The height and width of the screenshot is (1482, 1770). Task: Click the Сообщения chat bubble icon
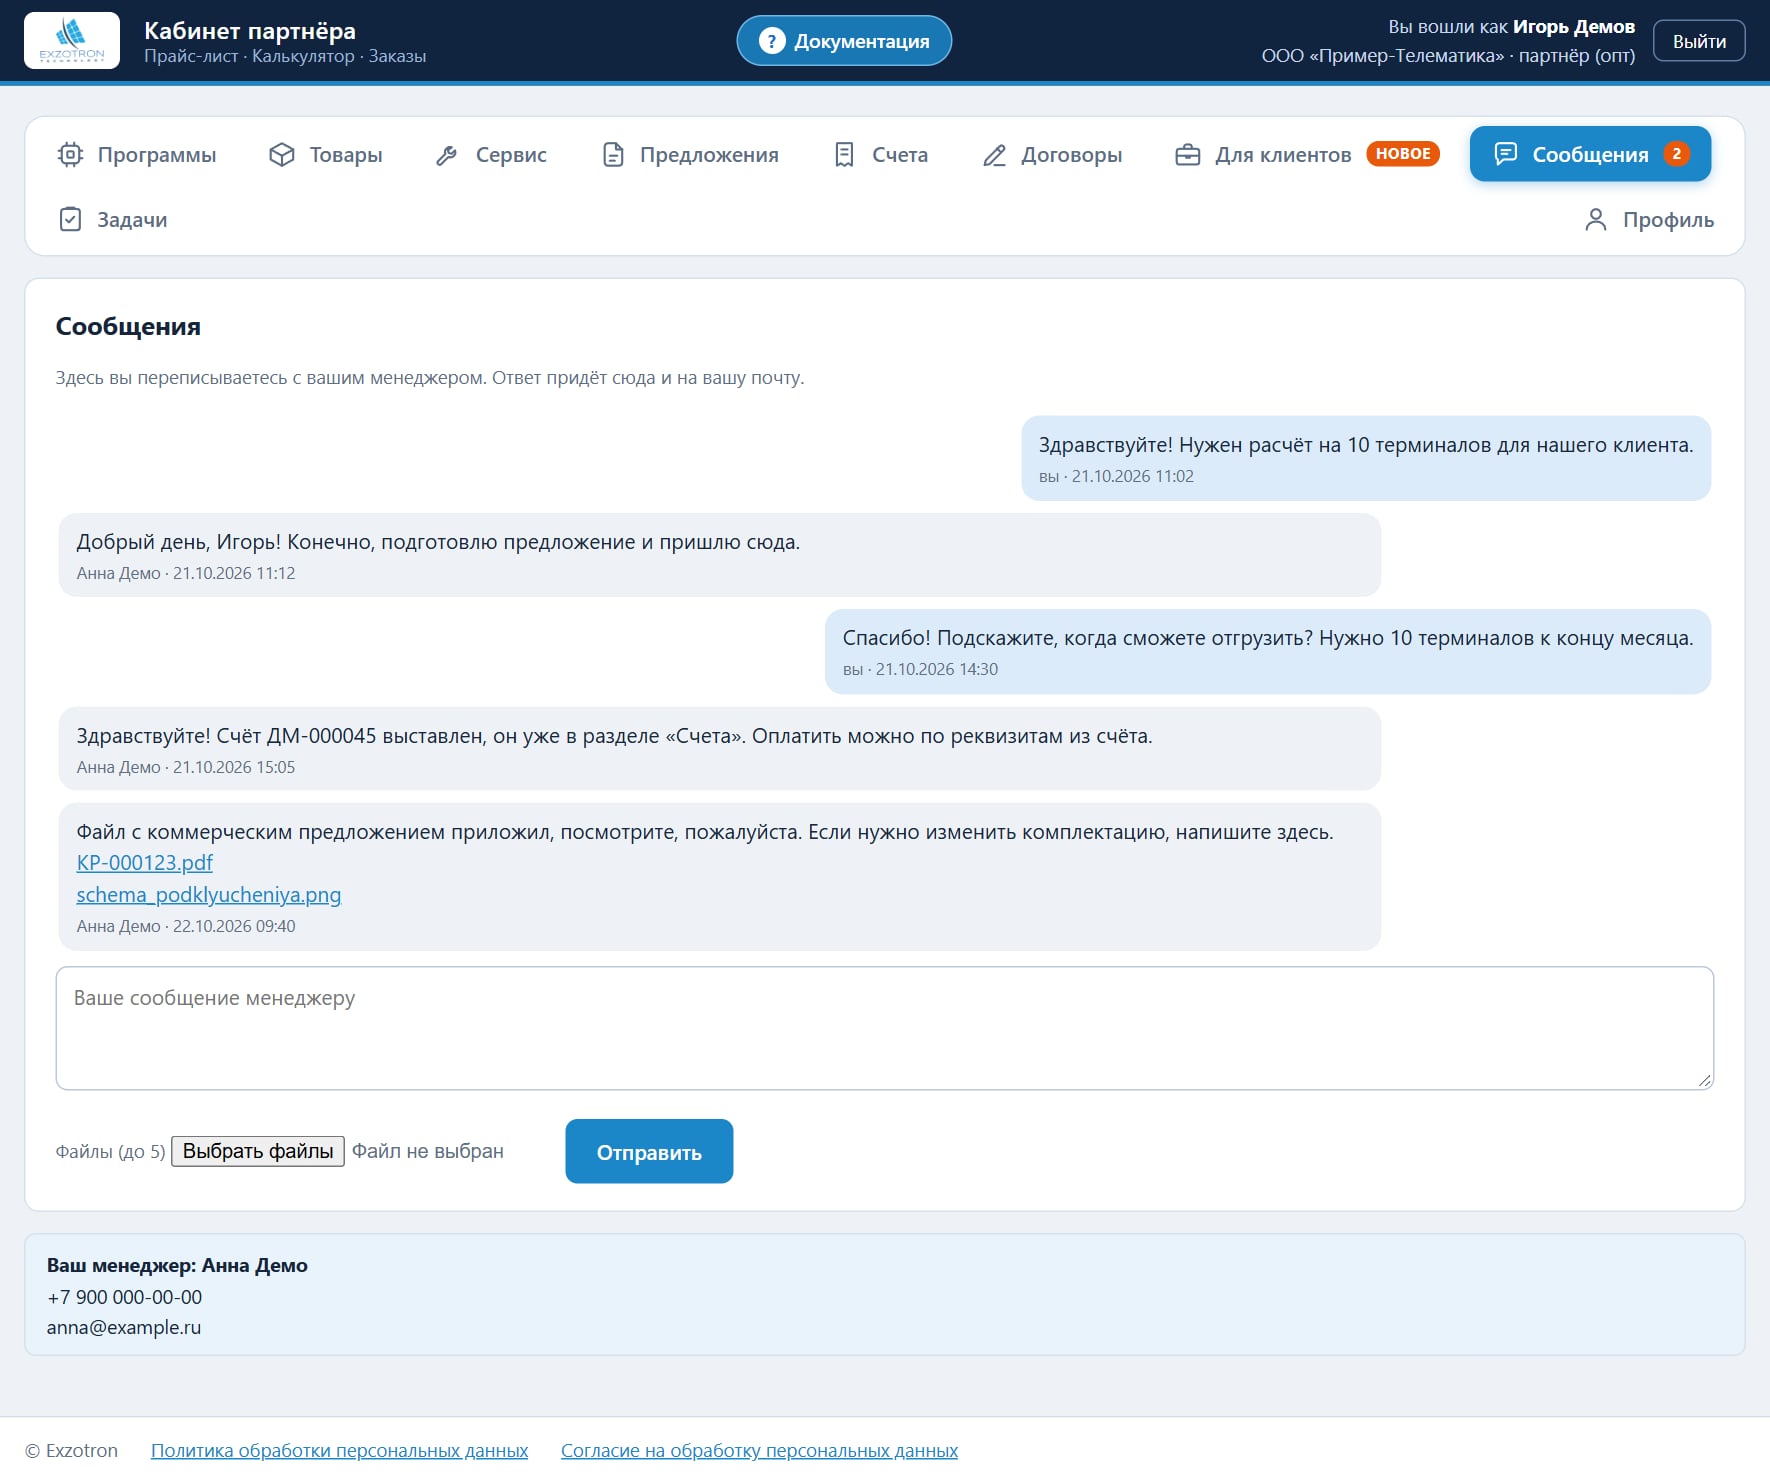coord(1505,154)
